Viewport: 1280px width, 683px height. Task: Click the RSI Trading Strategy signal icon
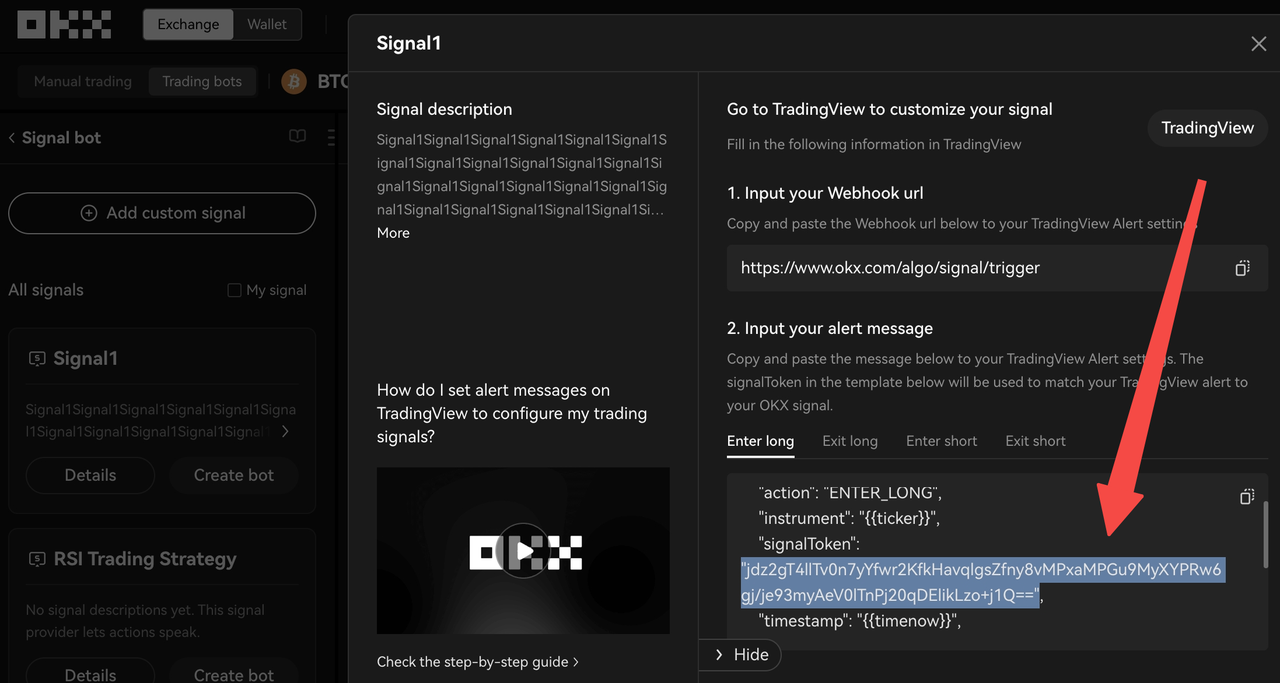click(37, 558)
